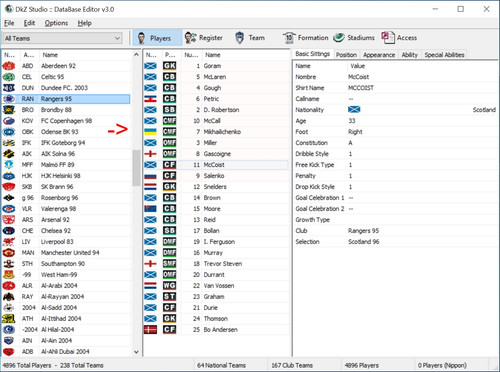Switch to the Position tab

[x=346, y=55]
